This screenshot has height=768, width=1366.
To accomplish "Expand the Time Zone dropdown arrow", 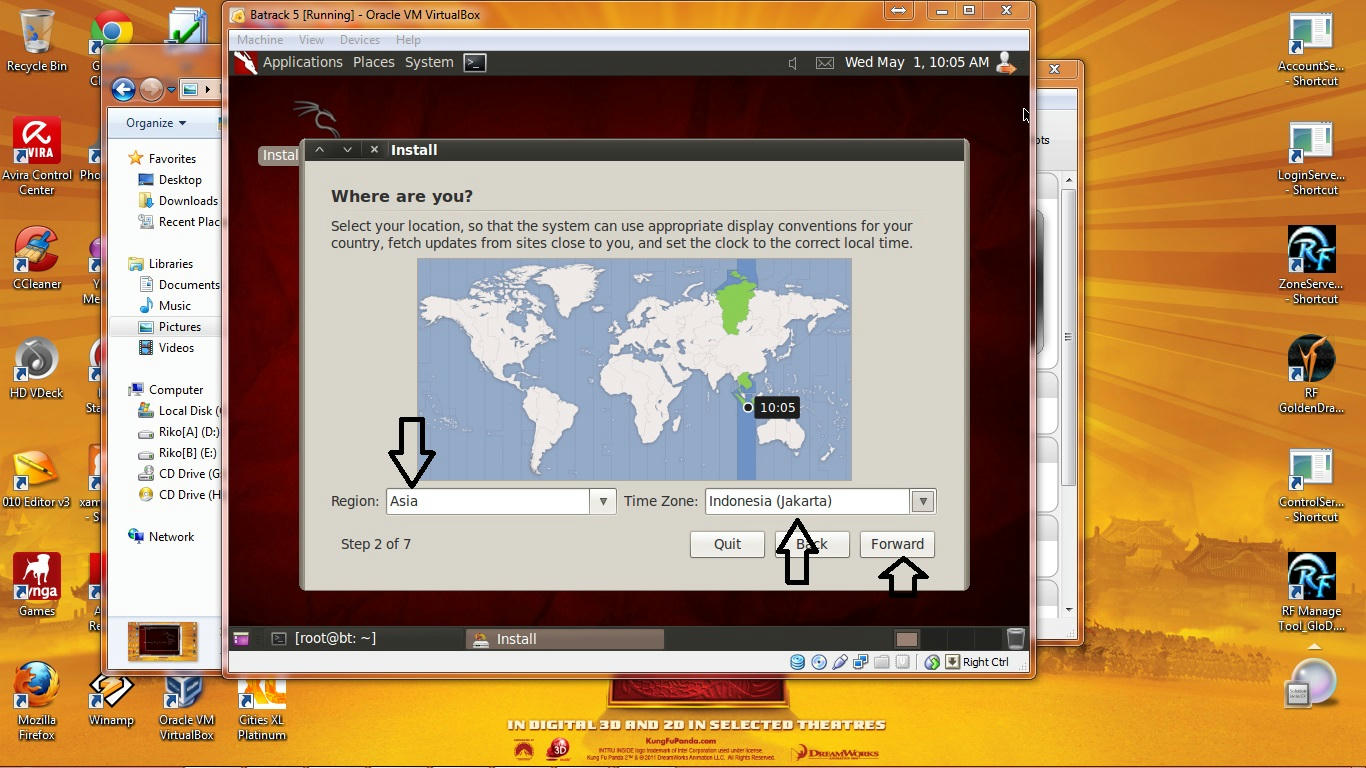I will pos(923,501).
